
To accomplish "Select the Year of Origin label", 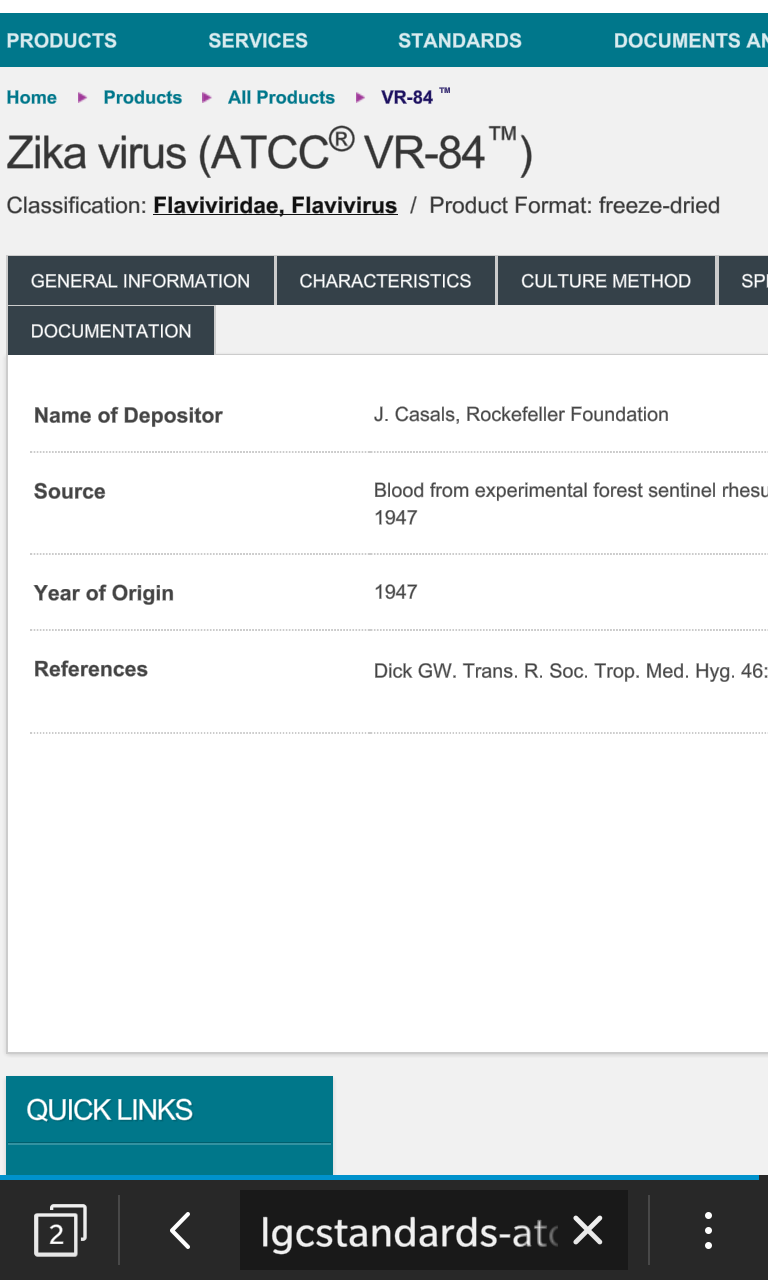I will pyautogui.click(x=104, y=594).
